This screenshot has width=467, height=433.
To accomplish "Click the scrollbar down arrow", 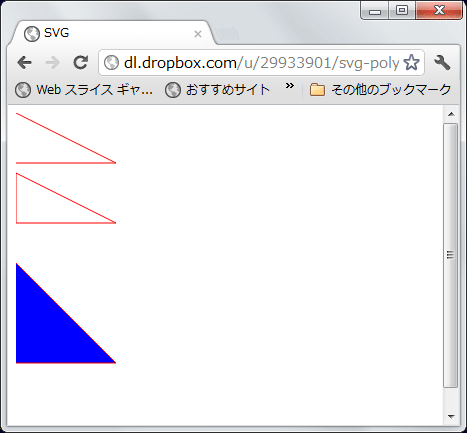I will [451, 416].
